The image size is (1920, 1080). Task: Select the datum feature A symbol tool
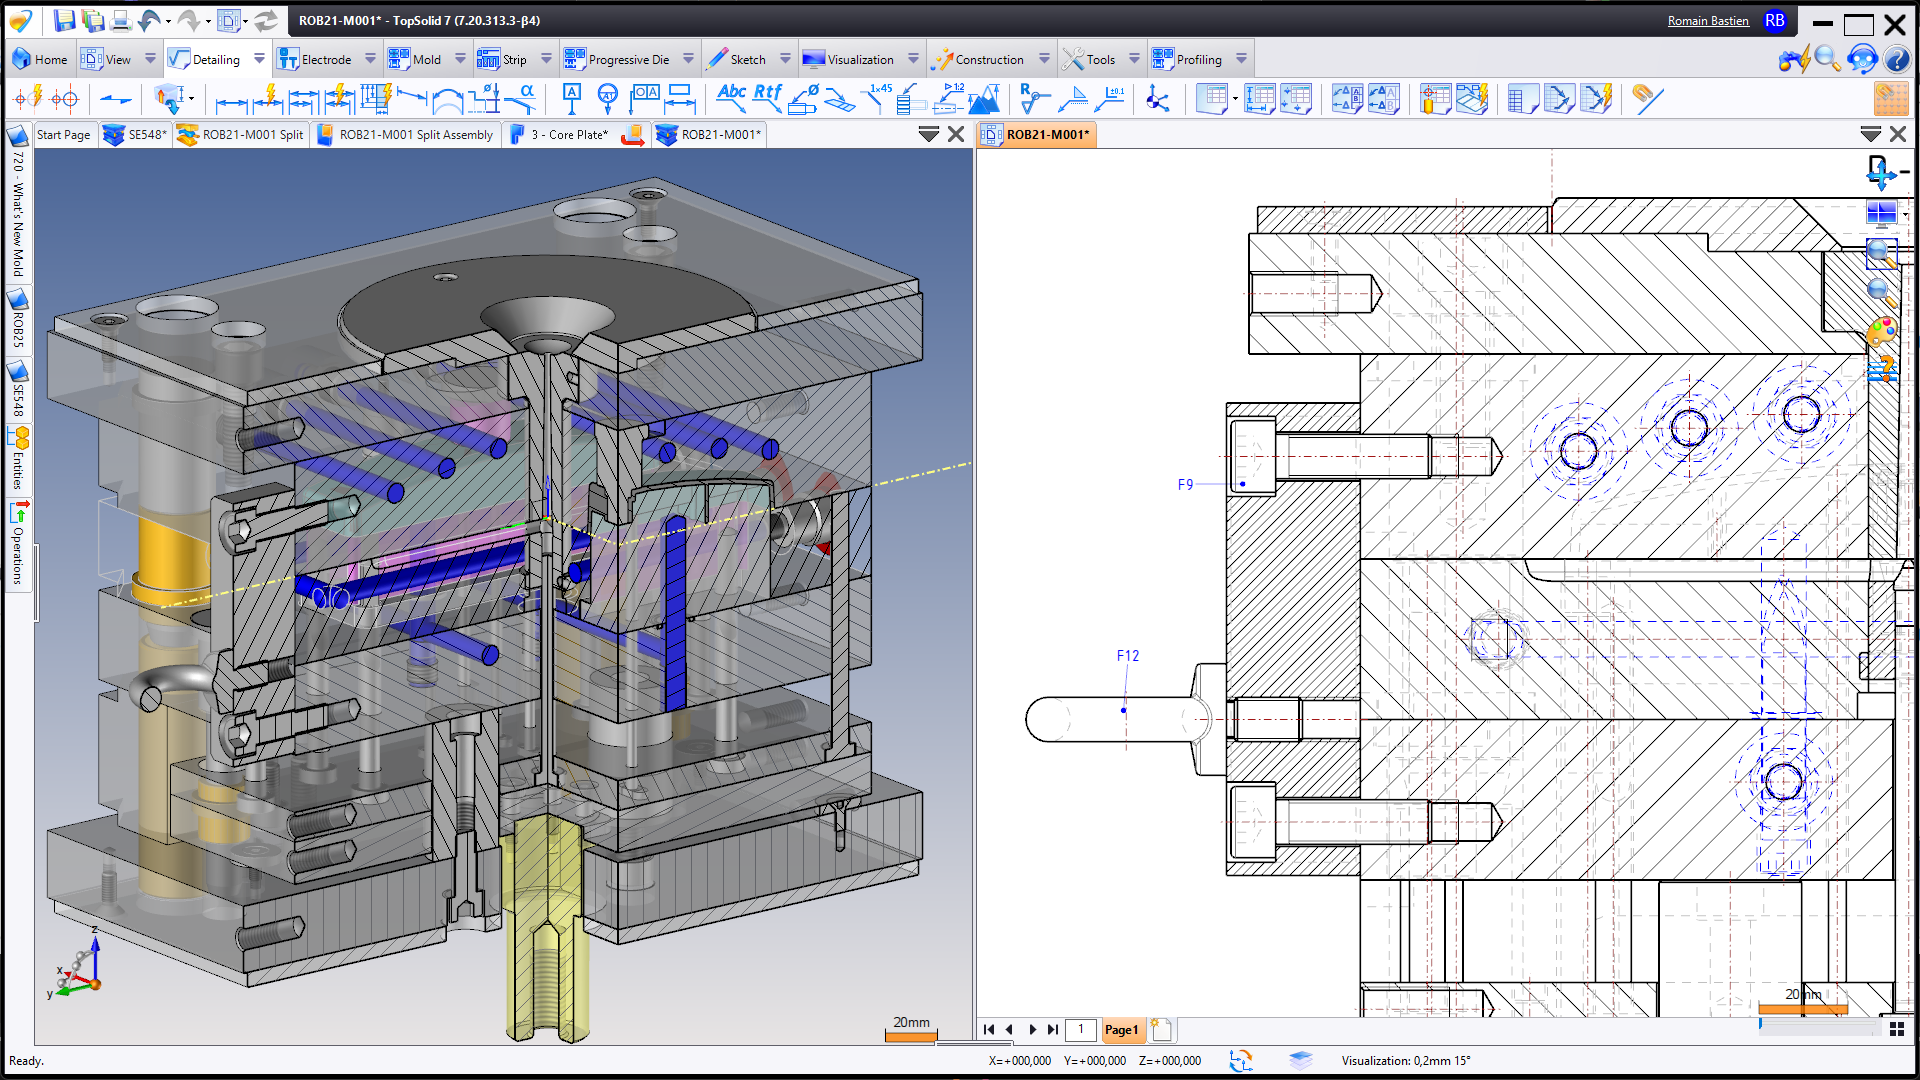click(571, 98)
